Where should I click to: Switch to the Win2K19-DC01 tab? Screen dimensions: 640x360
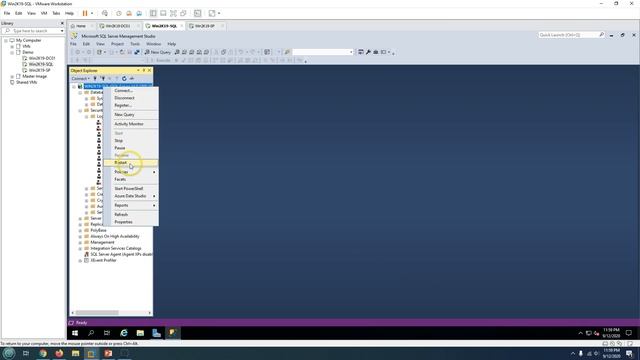coord(118,26)
